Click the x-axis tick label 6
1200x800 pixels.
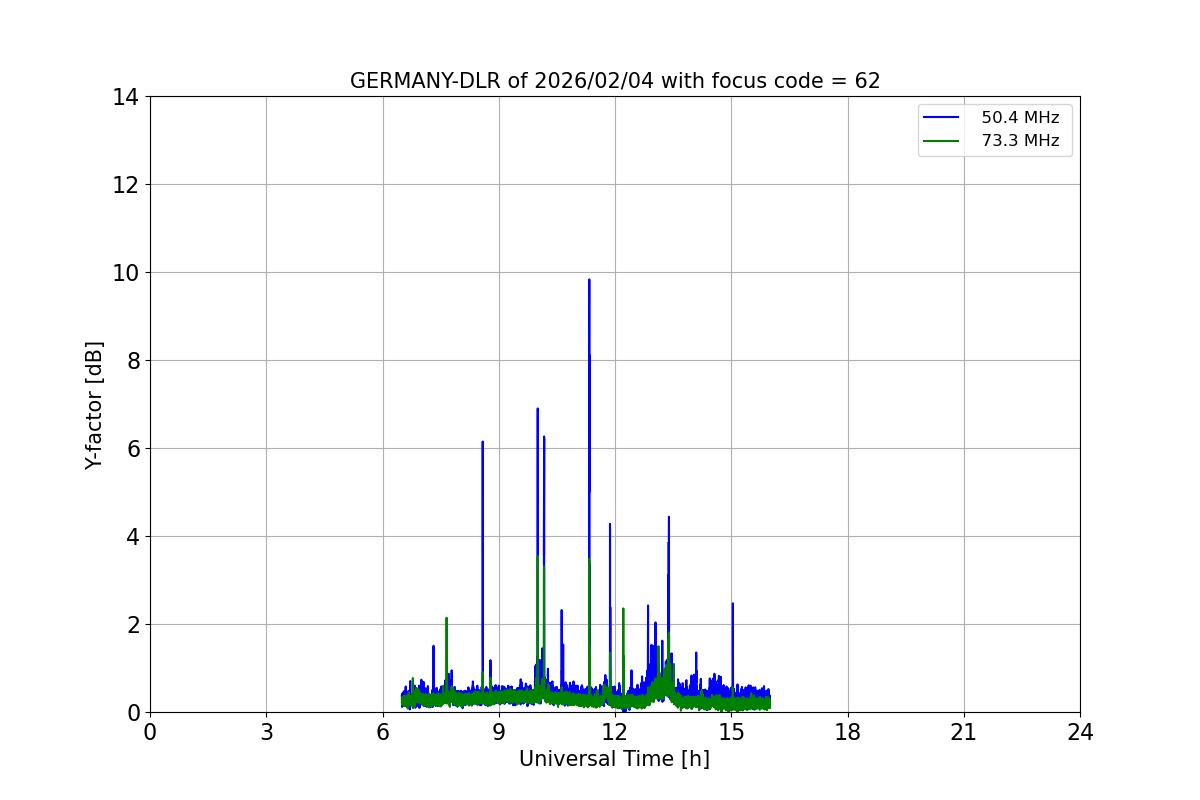tap(383, 732)
